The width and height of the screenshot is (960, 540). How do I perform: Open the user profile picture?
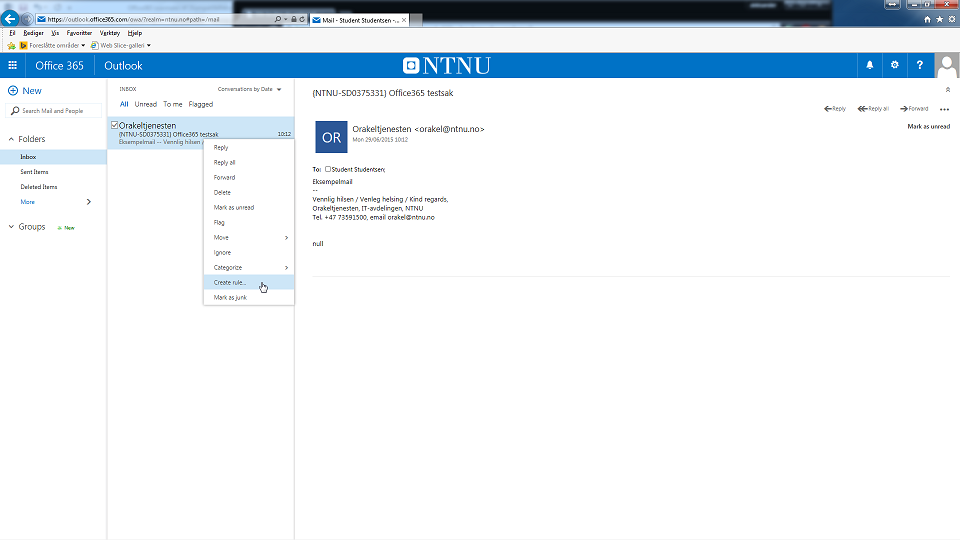point(947,66)
